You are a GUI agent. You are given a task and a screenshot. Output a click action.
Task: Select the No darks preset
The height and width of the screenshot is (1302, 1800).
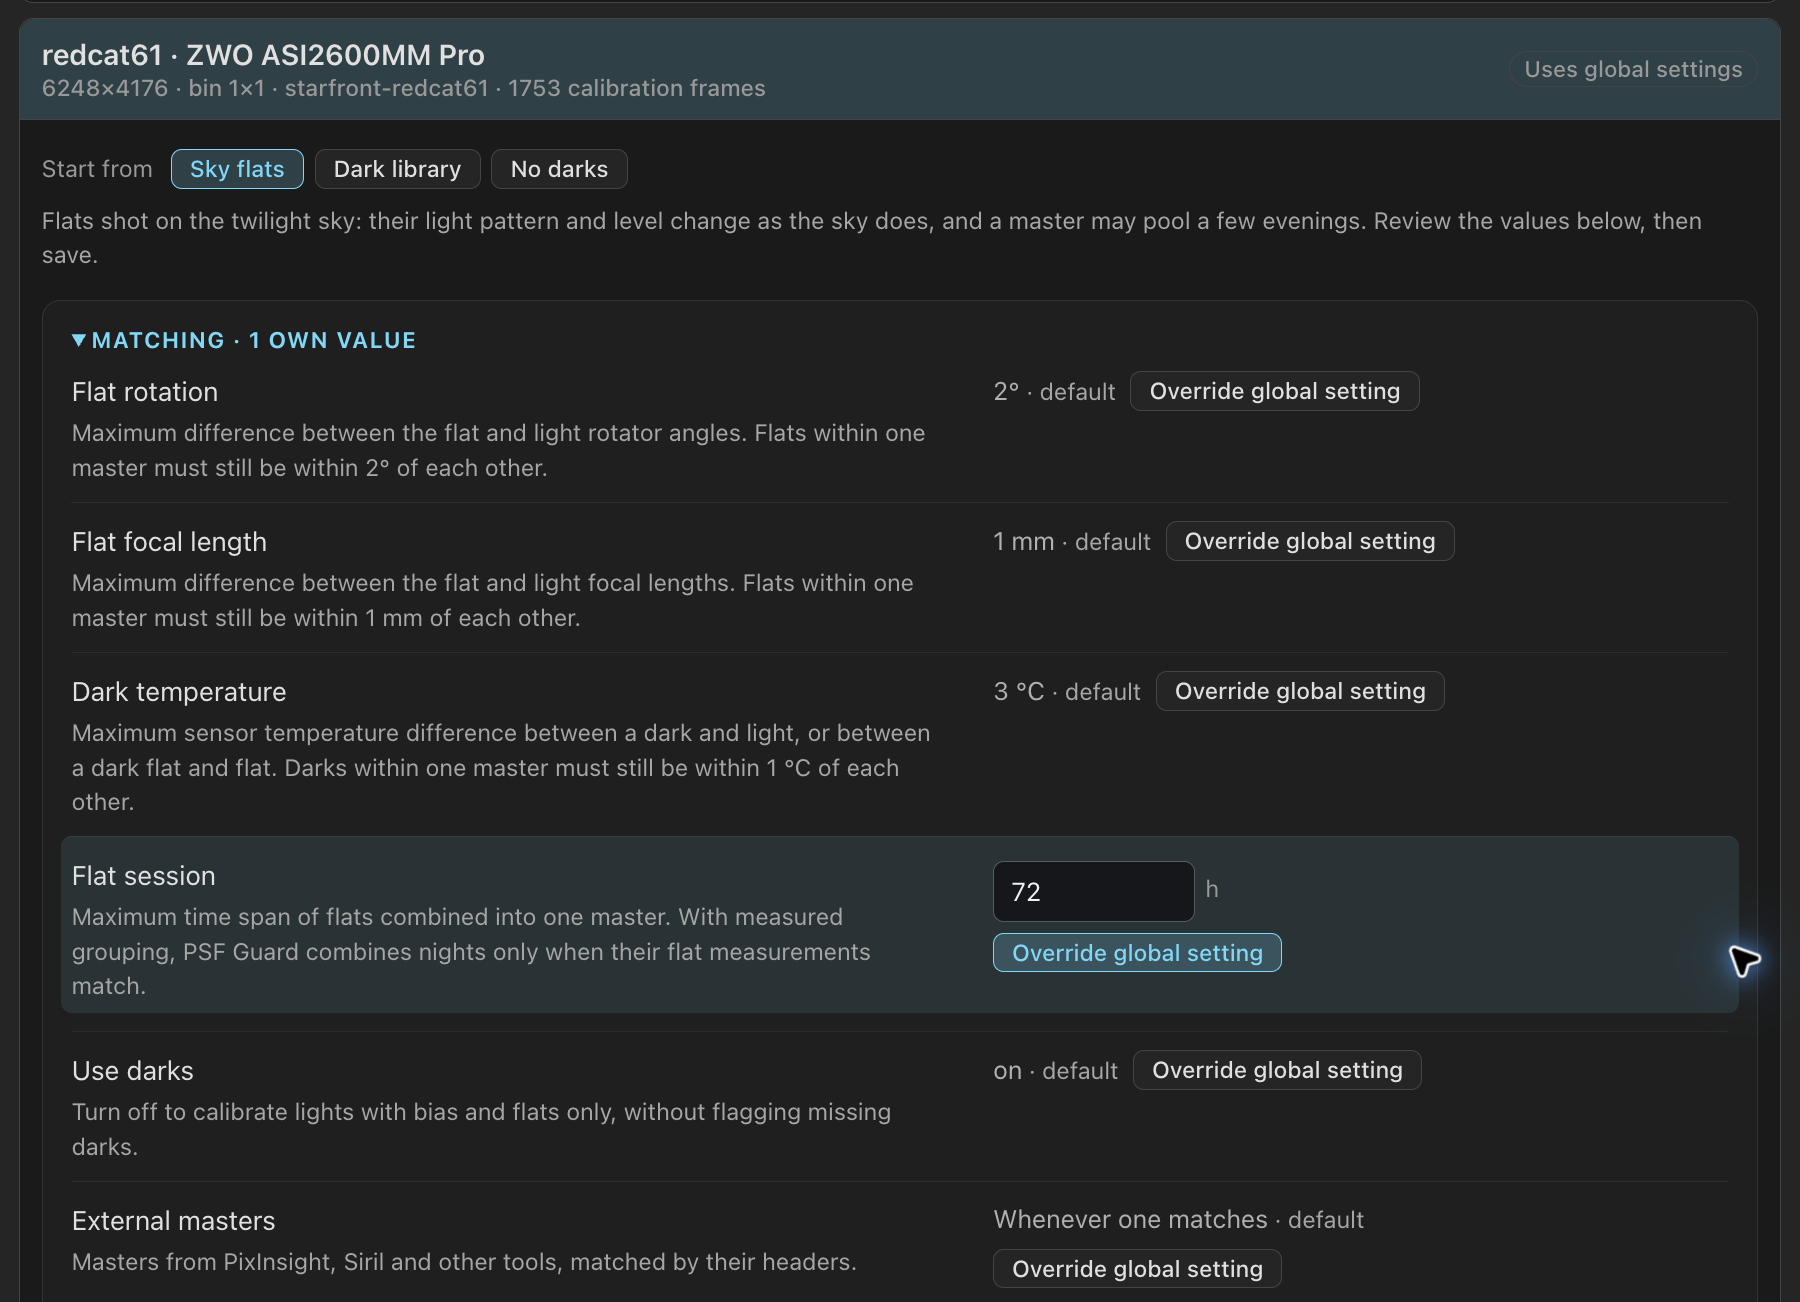point(559,169)
